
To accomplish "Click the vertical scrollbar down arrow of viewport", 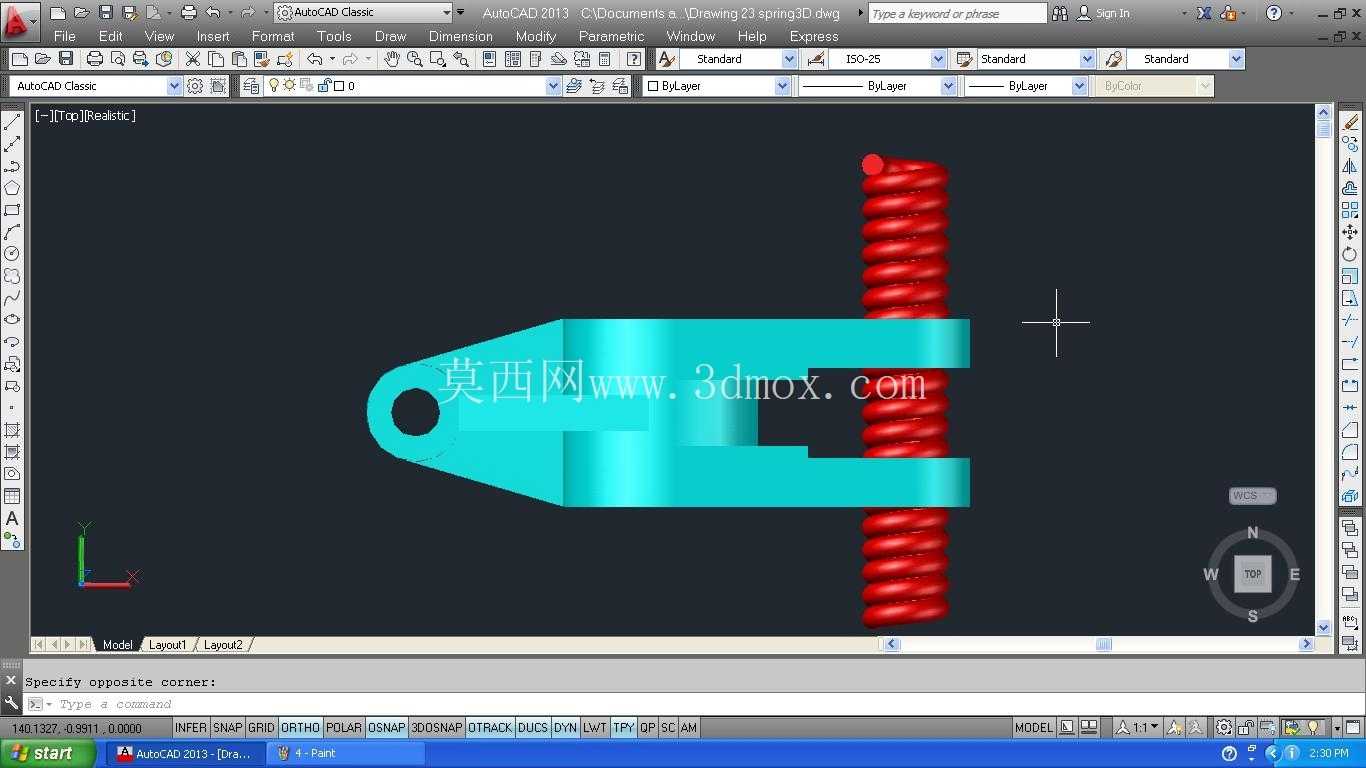I will coord(1324,628).
